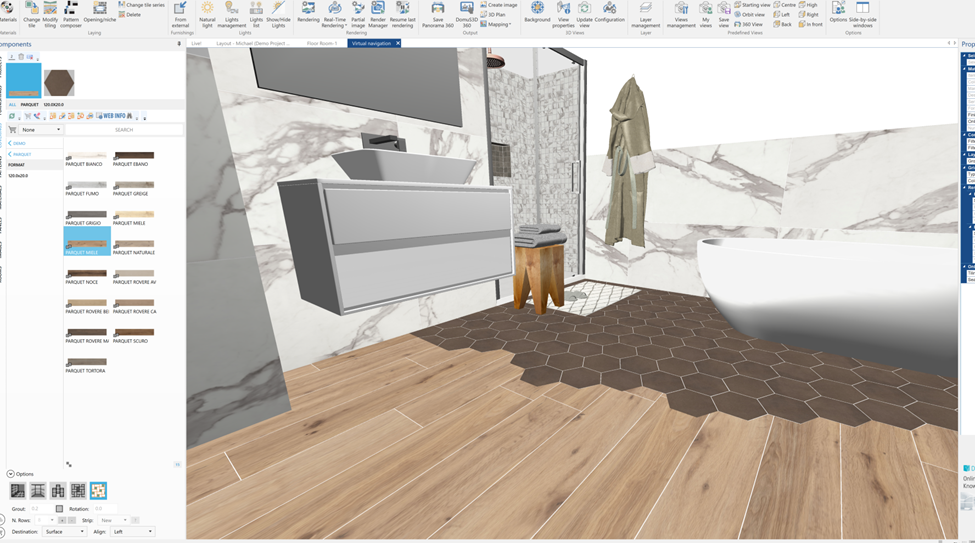Select the brown hexagon tile thumbnail

coord(59,83)
